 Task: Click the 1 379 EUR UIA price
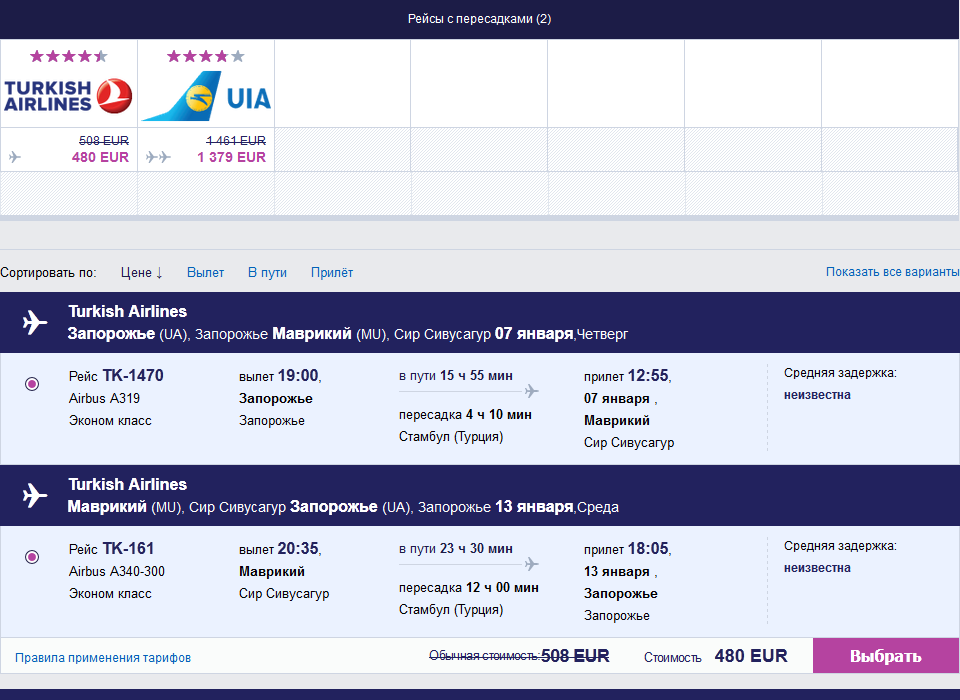[231, 157]
